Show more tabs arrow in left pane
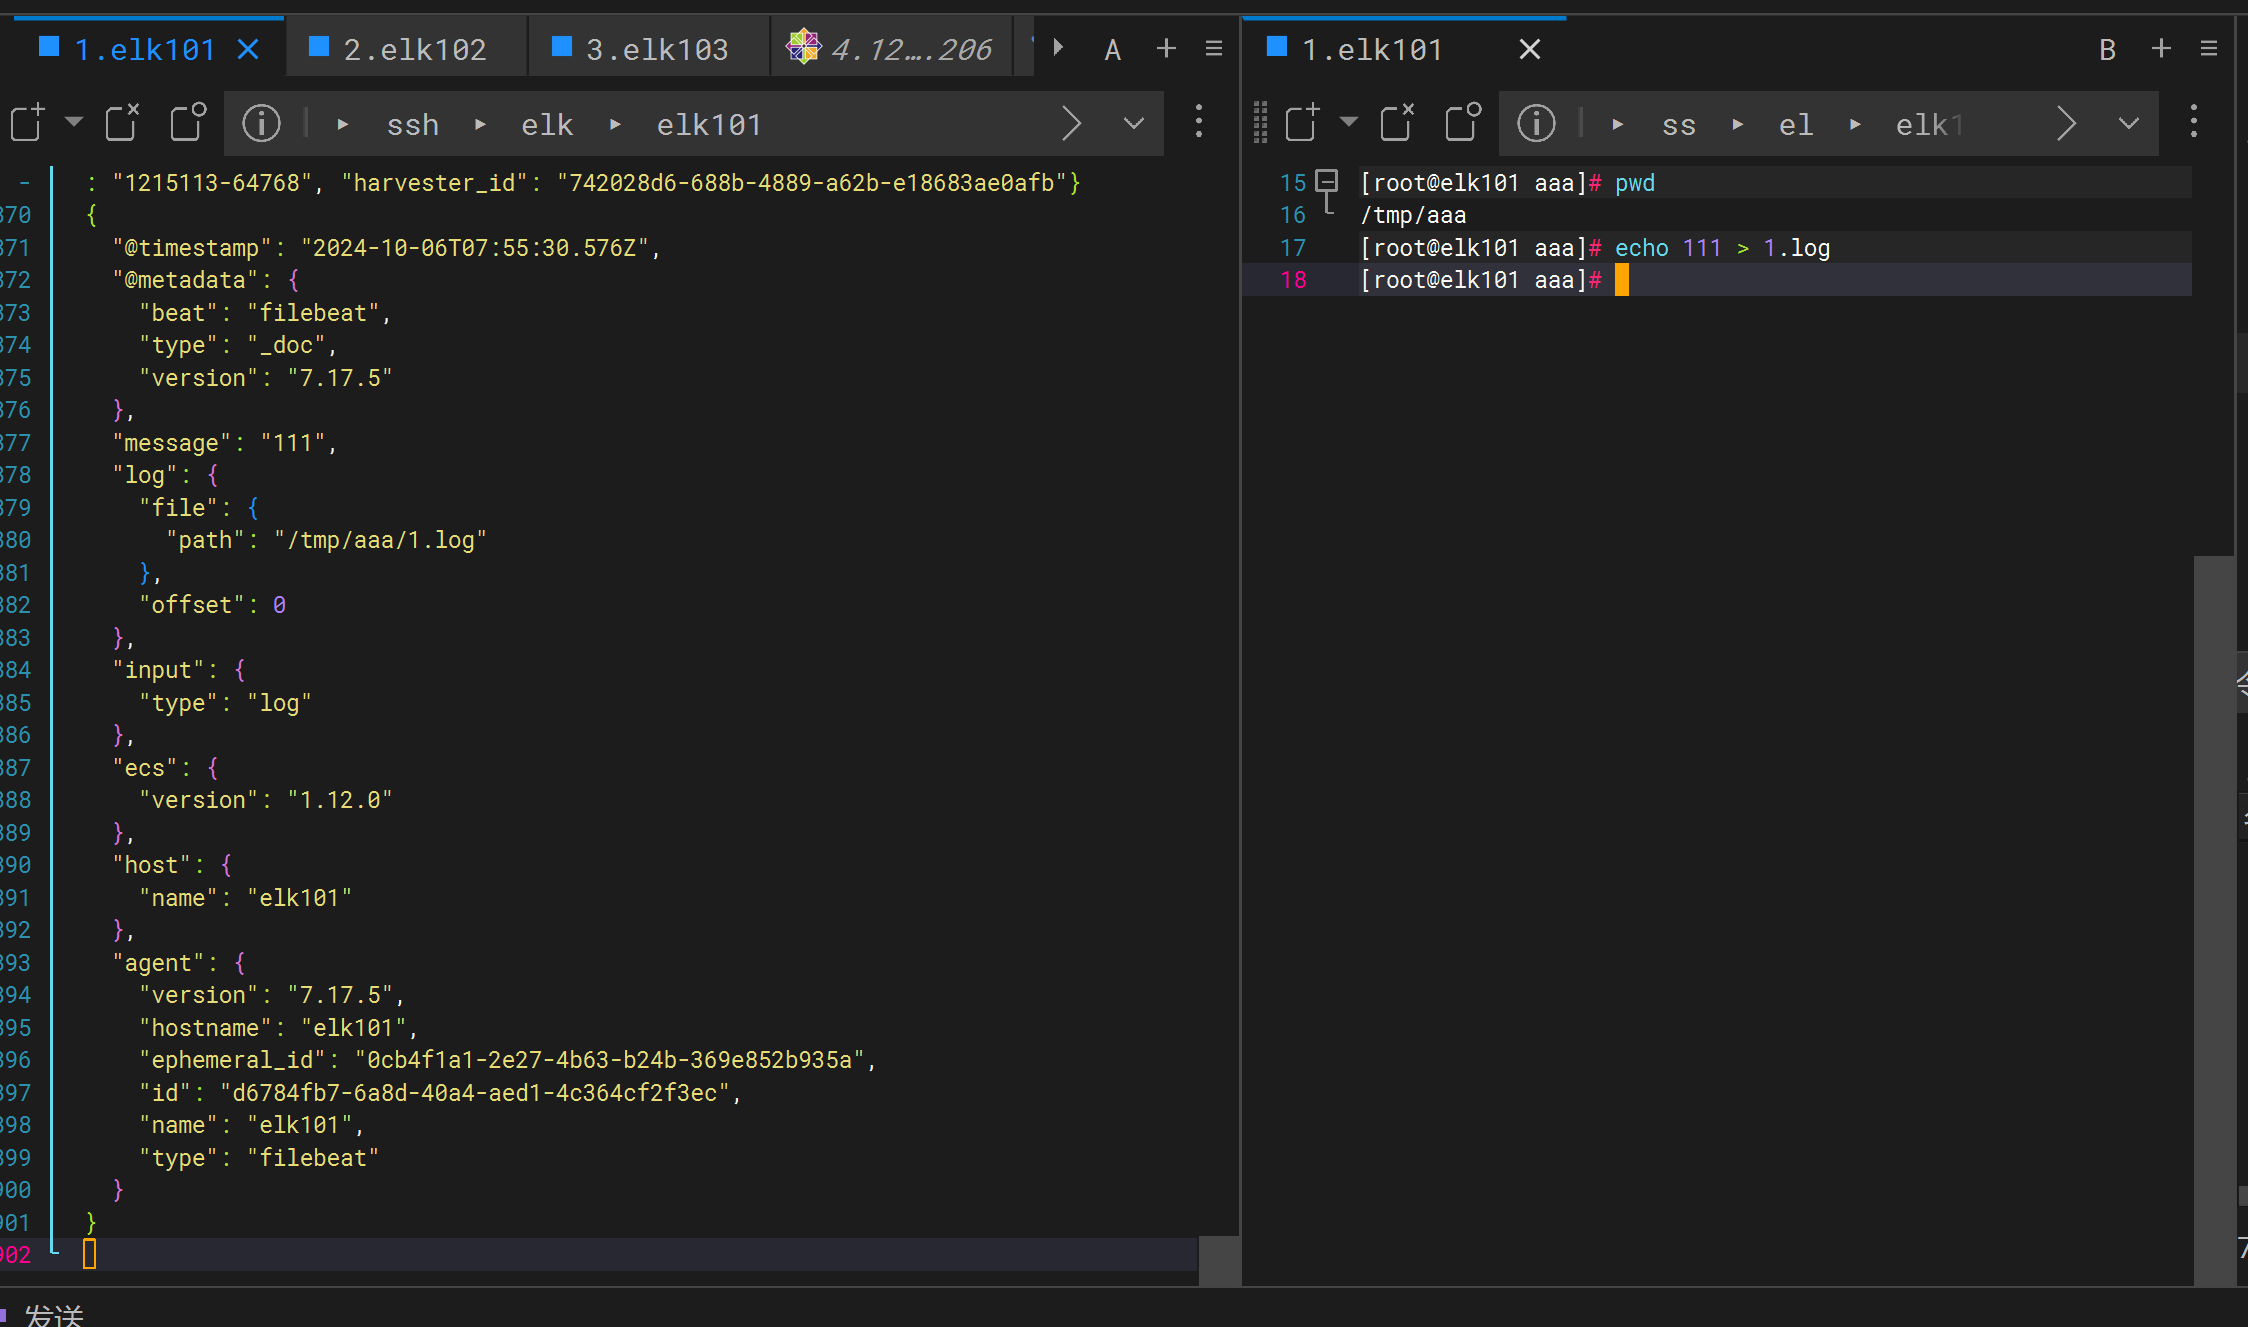 pyautogui.click(x=1058, y=47)
